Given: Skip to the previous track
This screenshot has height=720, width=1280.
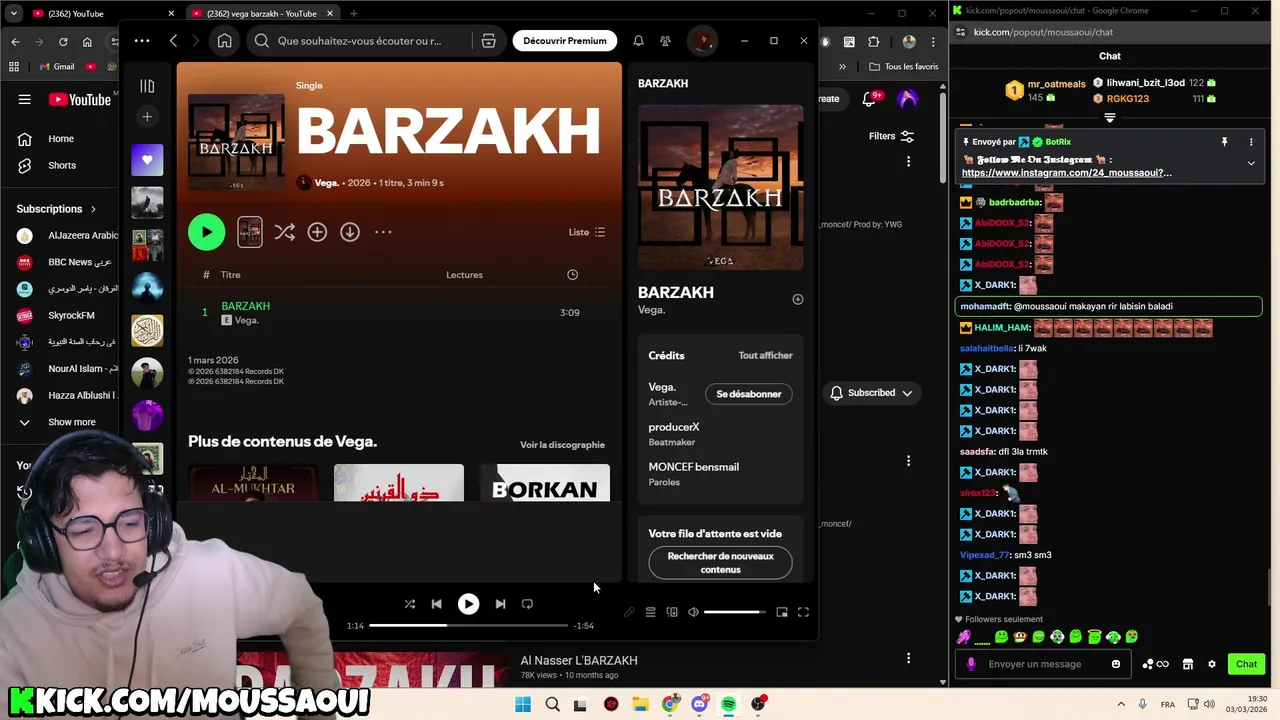Looking at the screenshot, I should pyautogui.click(x=436, y=604).
